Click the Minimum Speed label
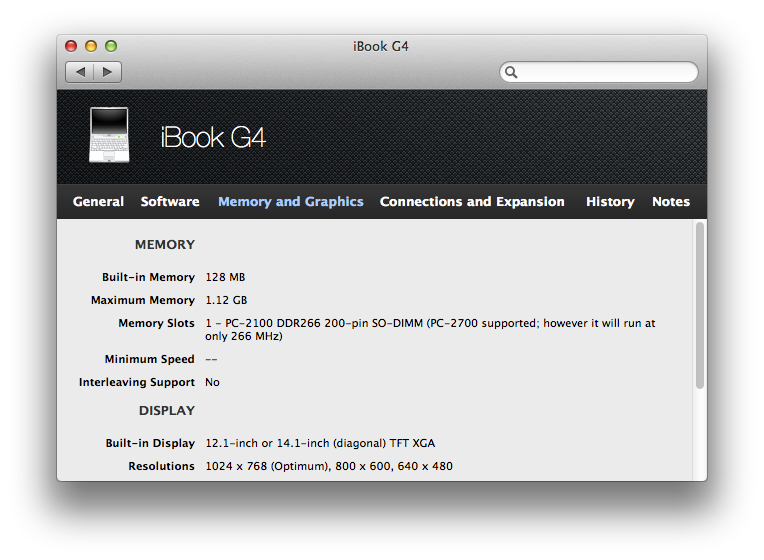Viewport: 764px width, 560px height. (150, 359)
